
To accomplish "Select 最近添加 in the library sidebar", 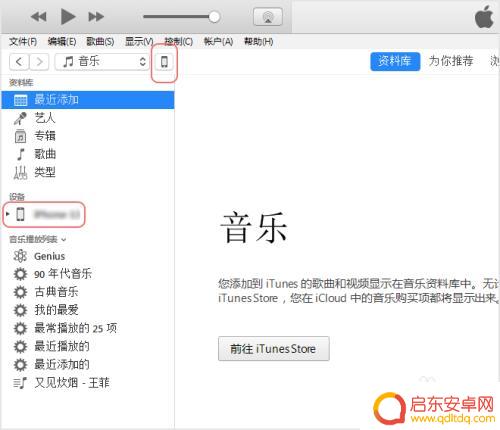I will (x=88, y=100).
